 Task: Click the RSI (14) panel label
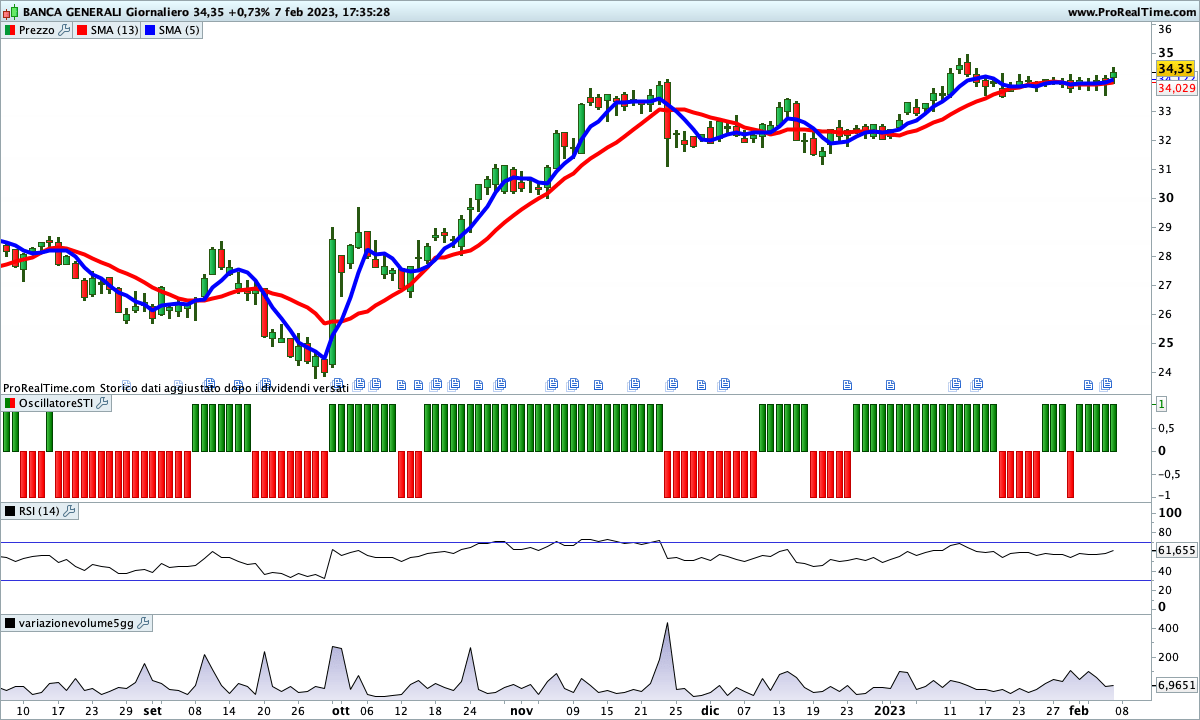(x=39, y=511)
